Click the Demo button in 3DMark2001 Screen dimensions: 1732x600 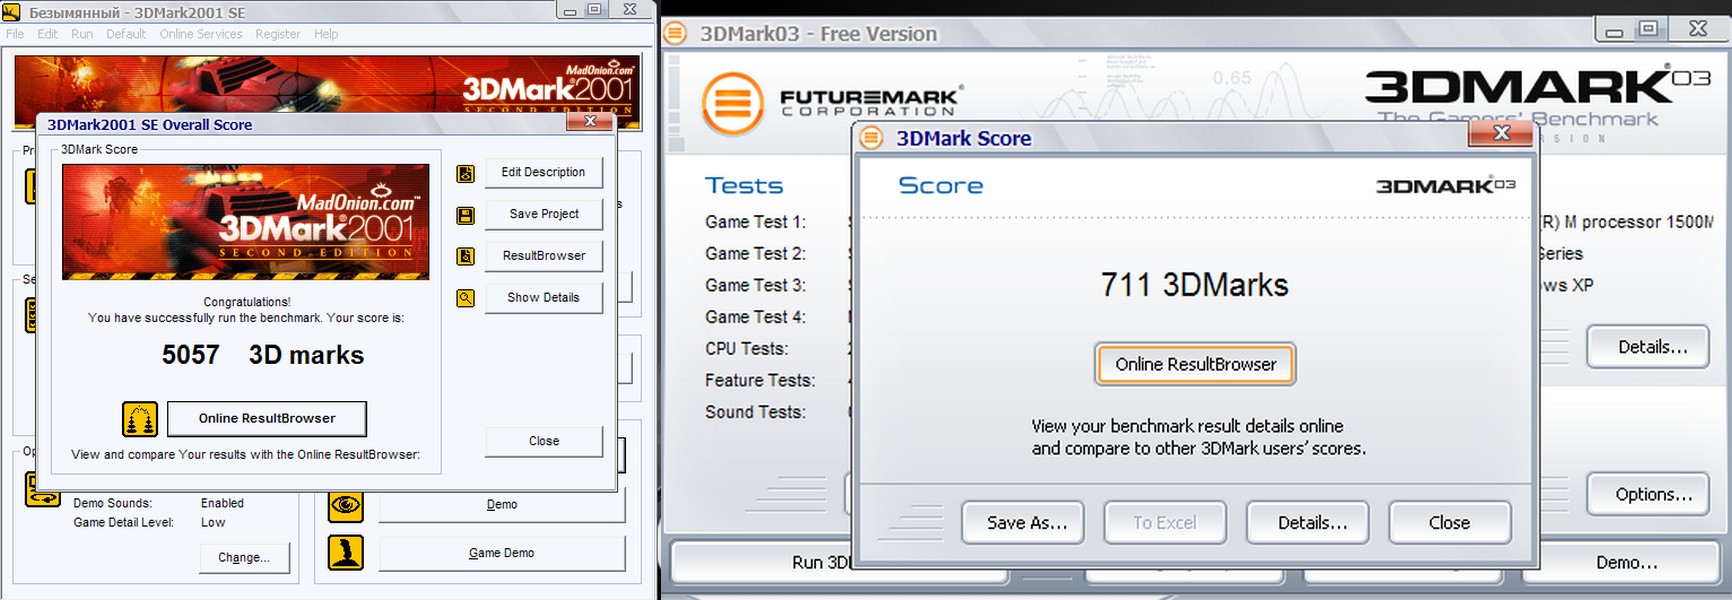pyautogui.click(x=502, y=505)
